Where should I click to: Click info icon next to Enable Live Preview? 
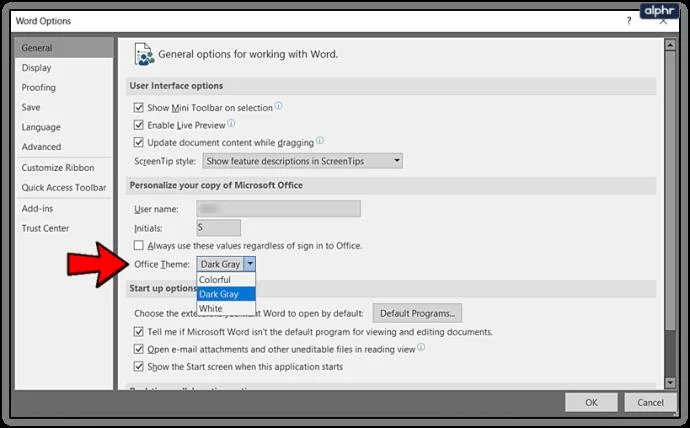coord(231,124)
